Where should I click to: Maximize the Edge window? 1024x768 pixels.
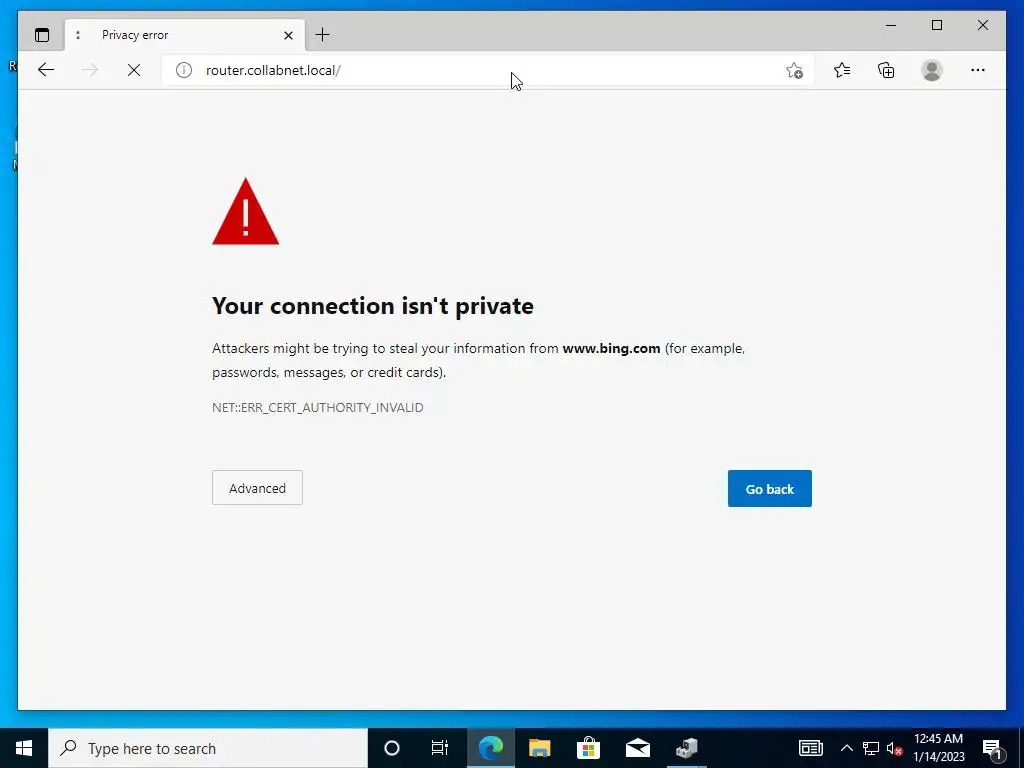click(937, 25)
